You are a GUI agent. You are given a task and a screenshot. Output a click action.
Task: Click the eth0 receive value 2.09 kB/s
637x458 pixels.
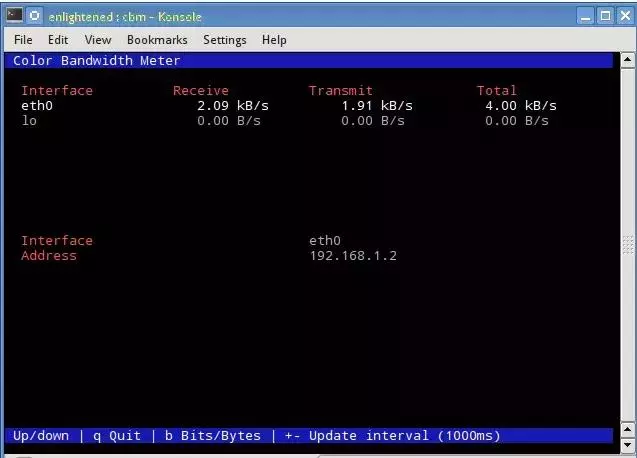[233, 106]
